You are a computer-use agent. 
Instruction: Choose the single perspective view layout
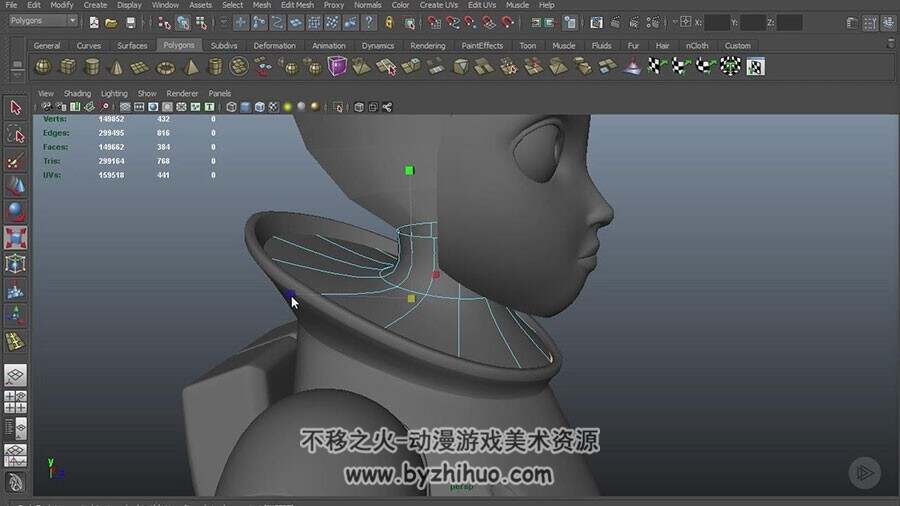[15, 375]
